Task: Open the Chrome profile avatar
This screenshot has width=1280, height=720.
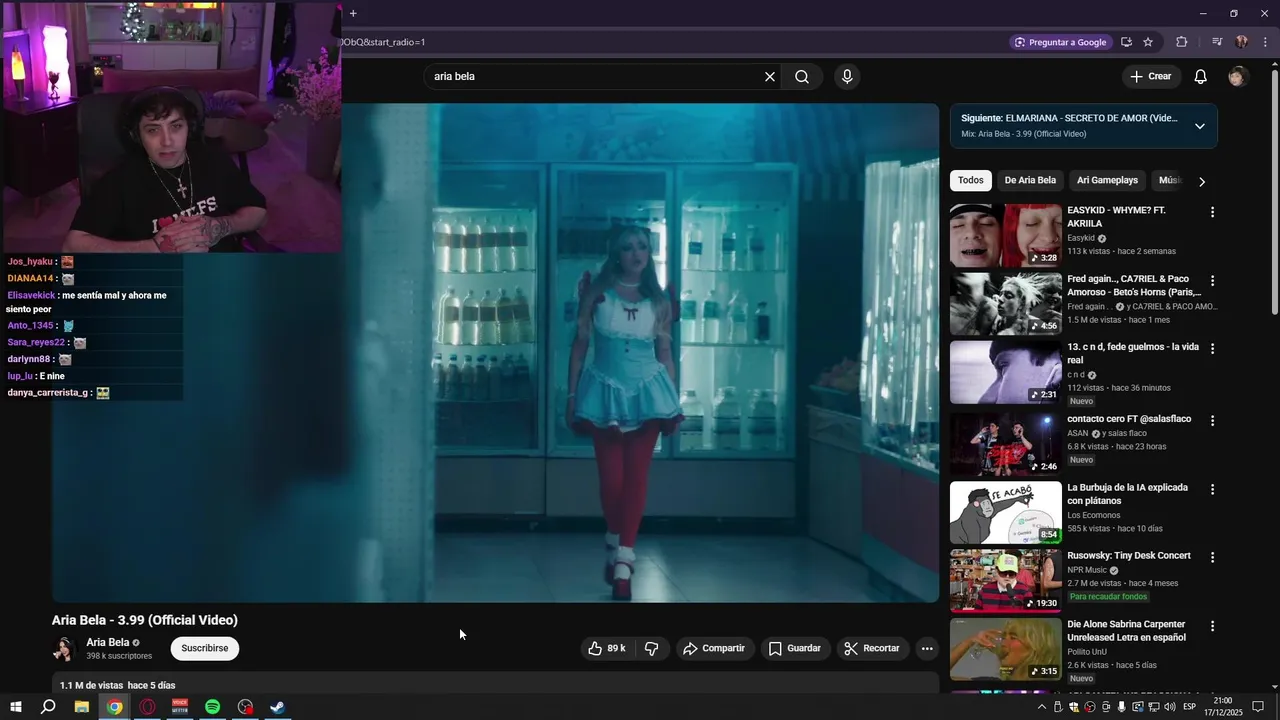Action: point(1242,42)
